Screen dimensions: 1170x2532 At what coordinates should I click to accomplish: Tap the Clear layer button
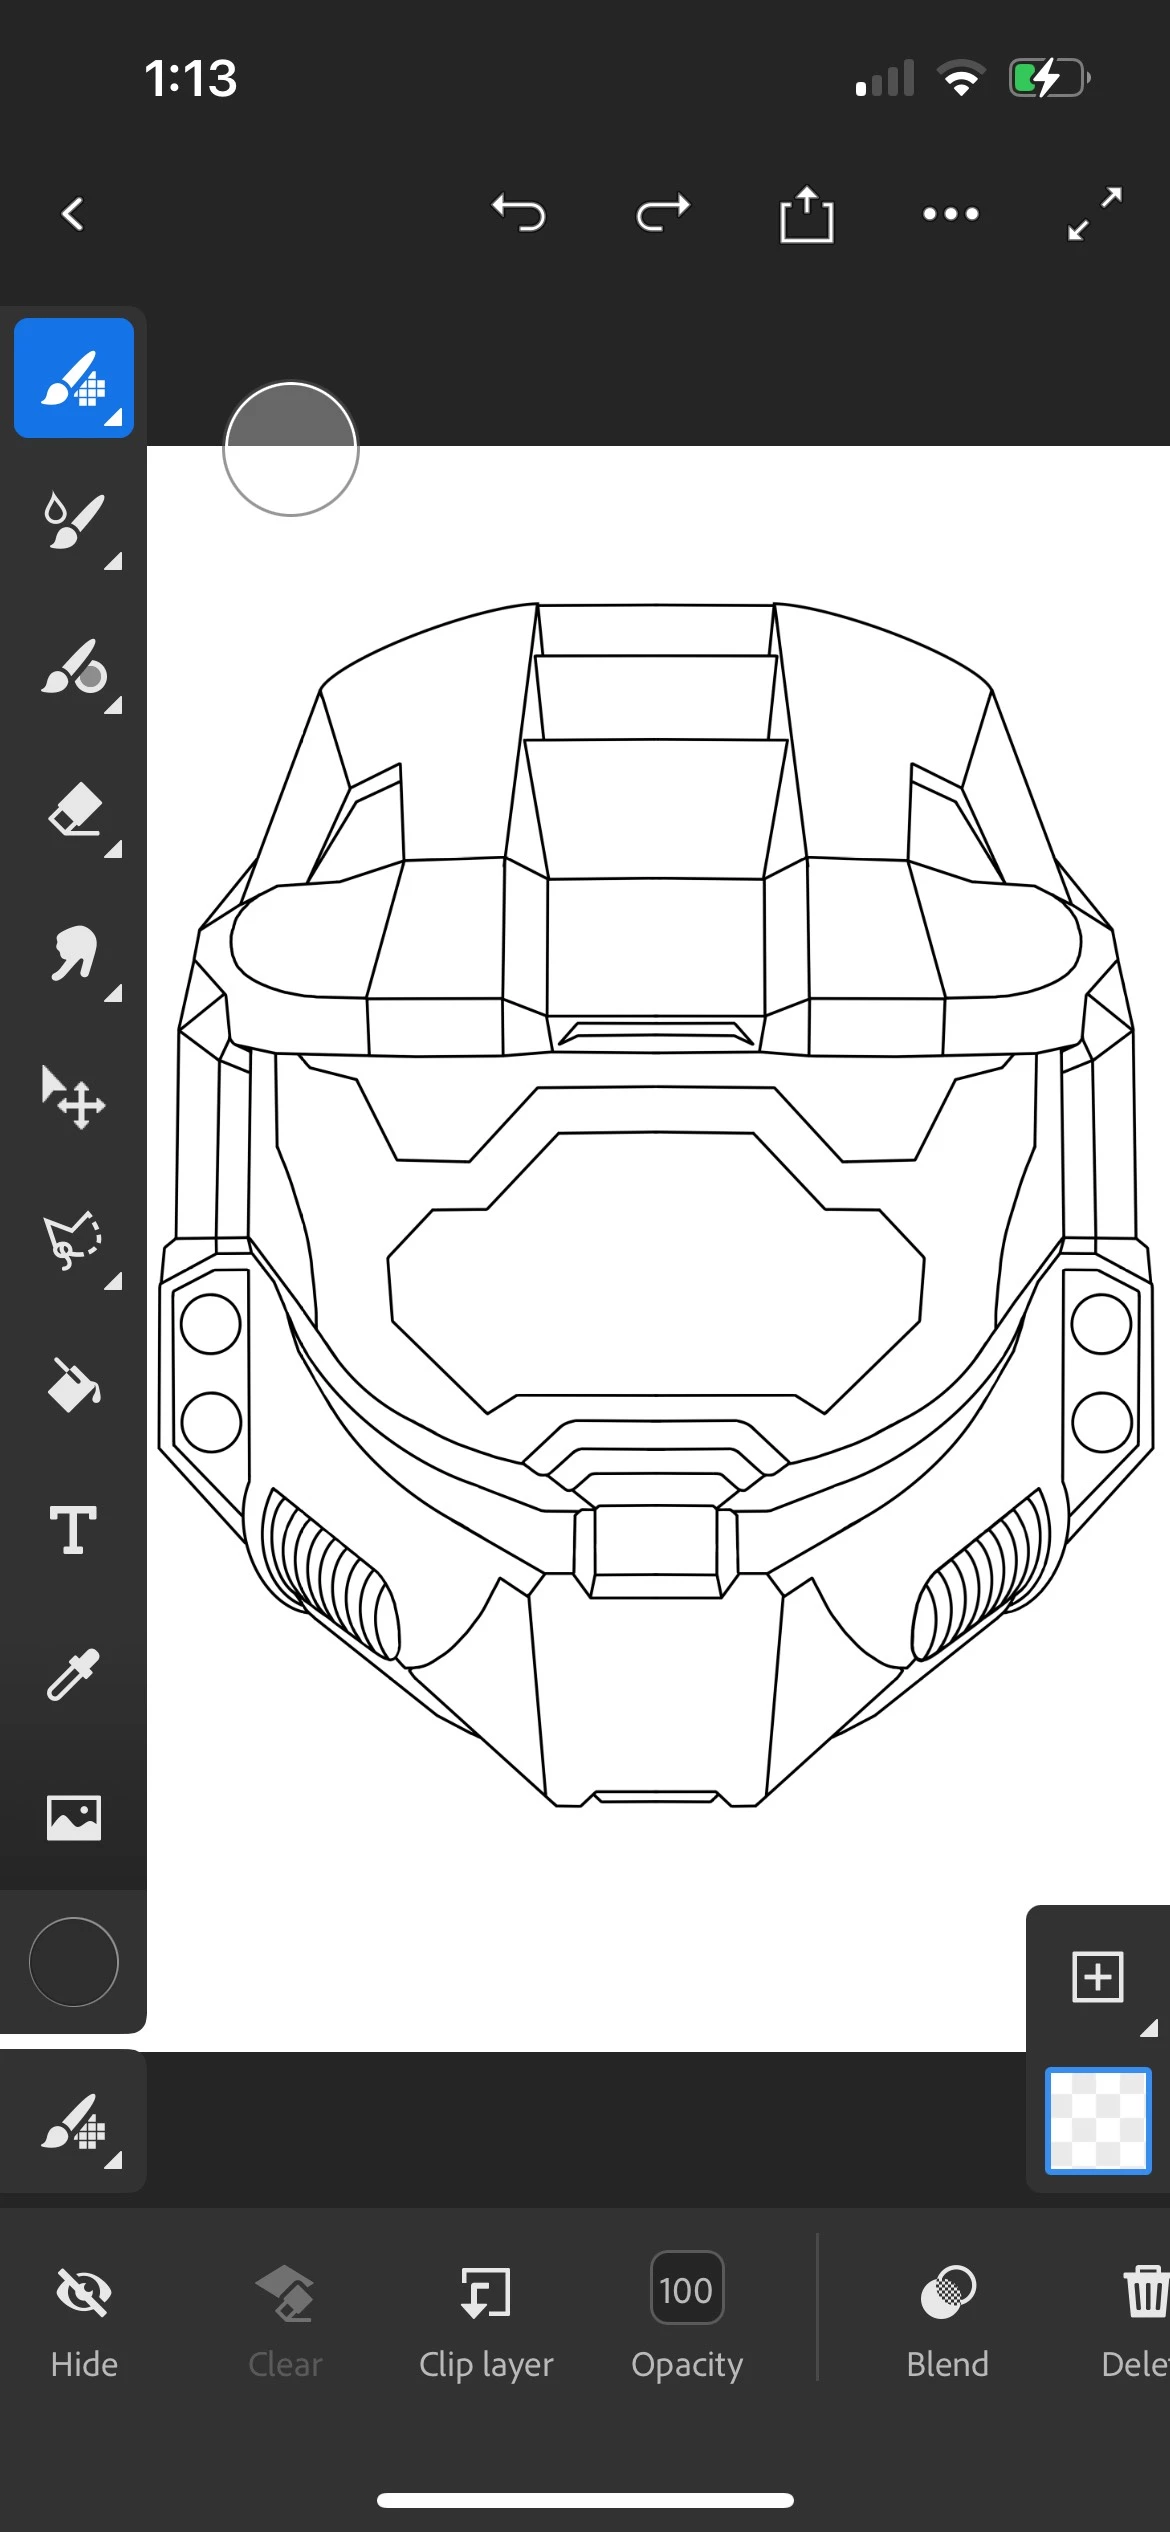[x=285, y=2320]
